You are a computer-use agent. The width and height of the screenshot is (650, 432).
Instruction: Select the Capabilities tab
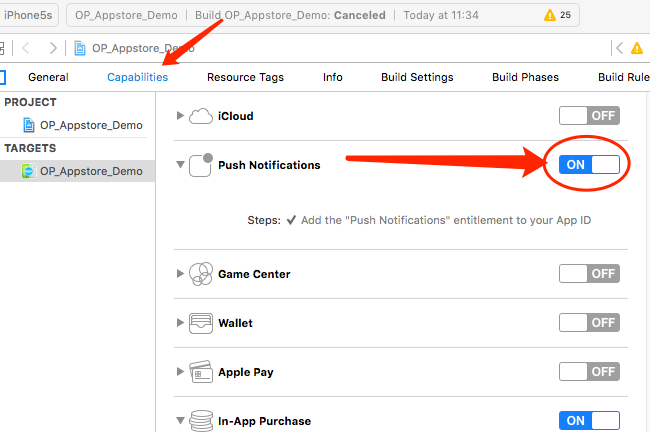pyautogui.click(x=138, y=77)
